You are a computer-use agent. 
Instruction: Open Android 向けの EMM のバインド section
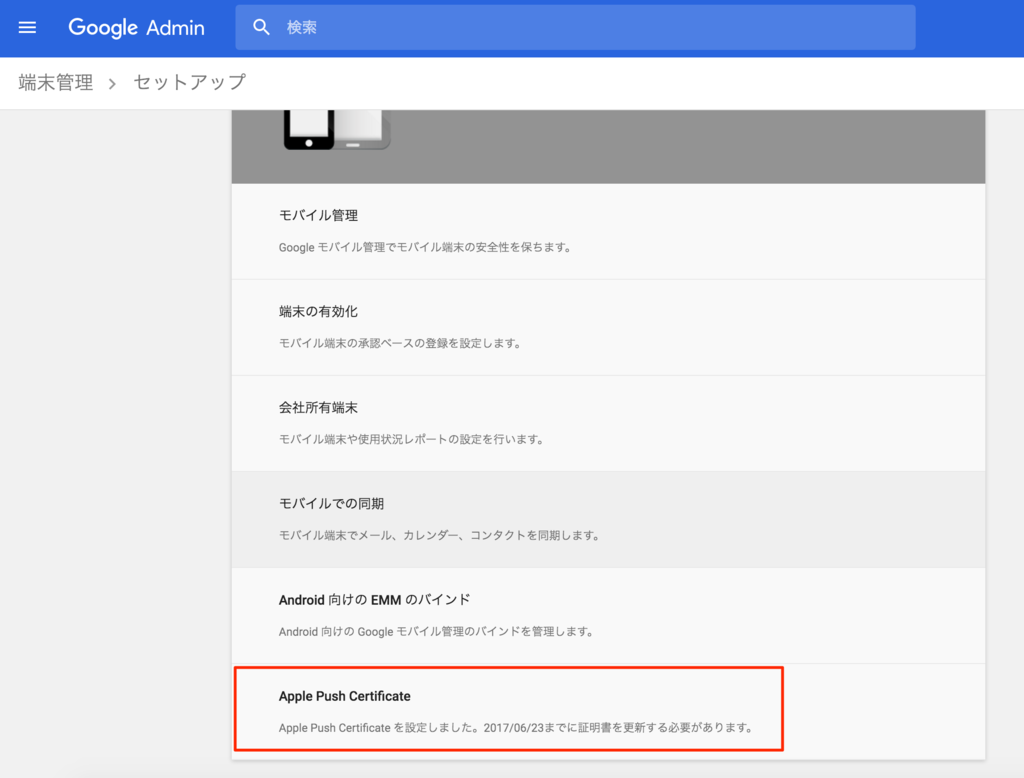[609, 615]
